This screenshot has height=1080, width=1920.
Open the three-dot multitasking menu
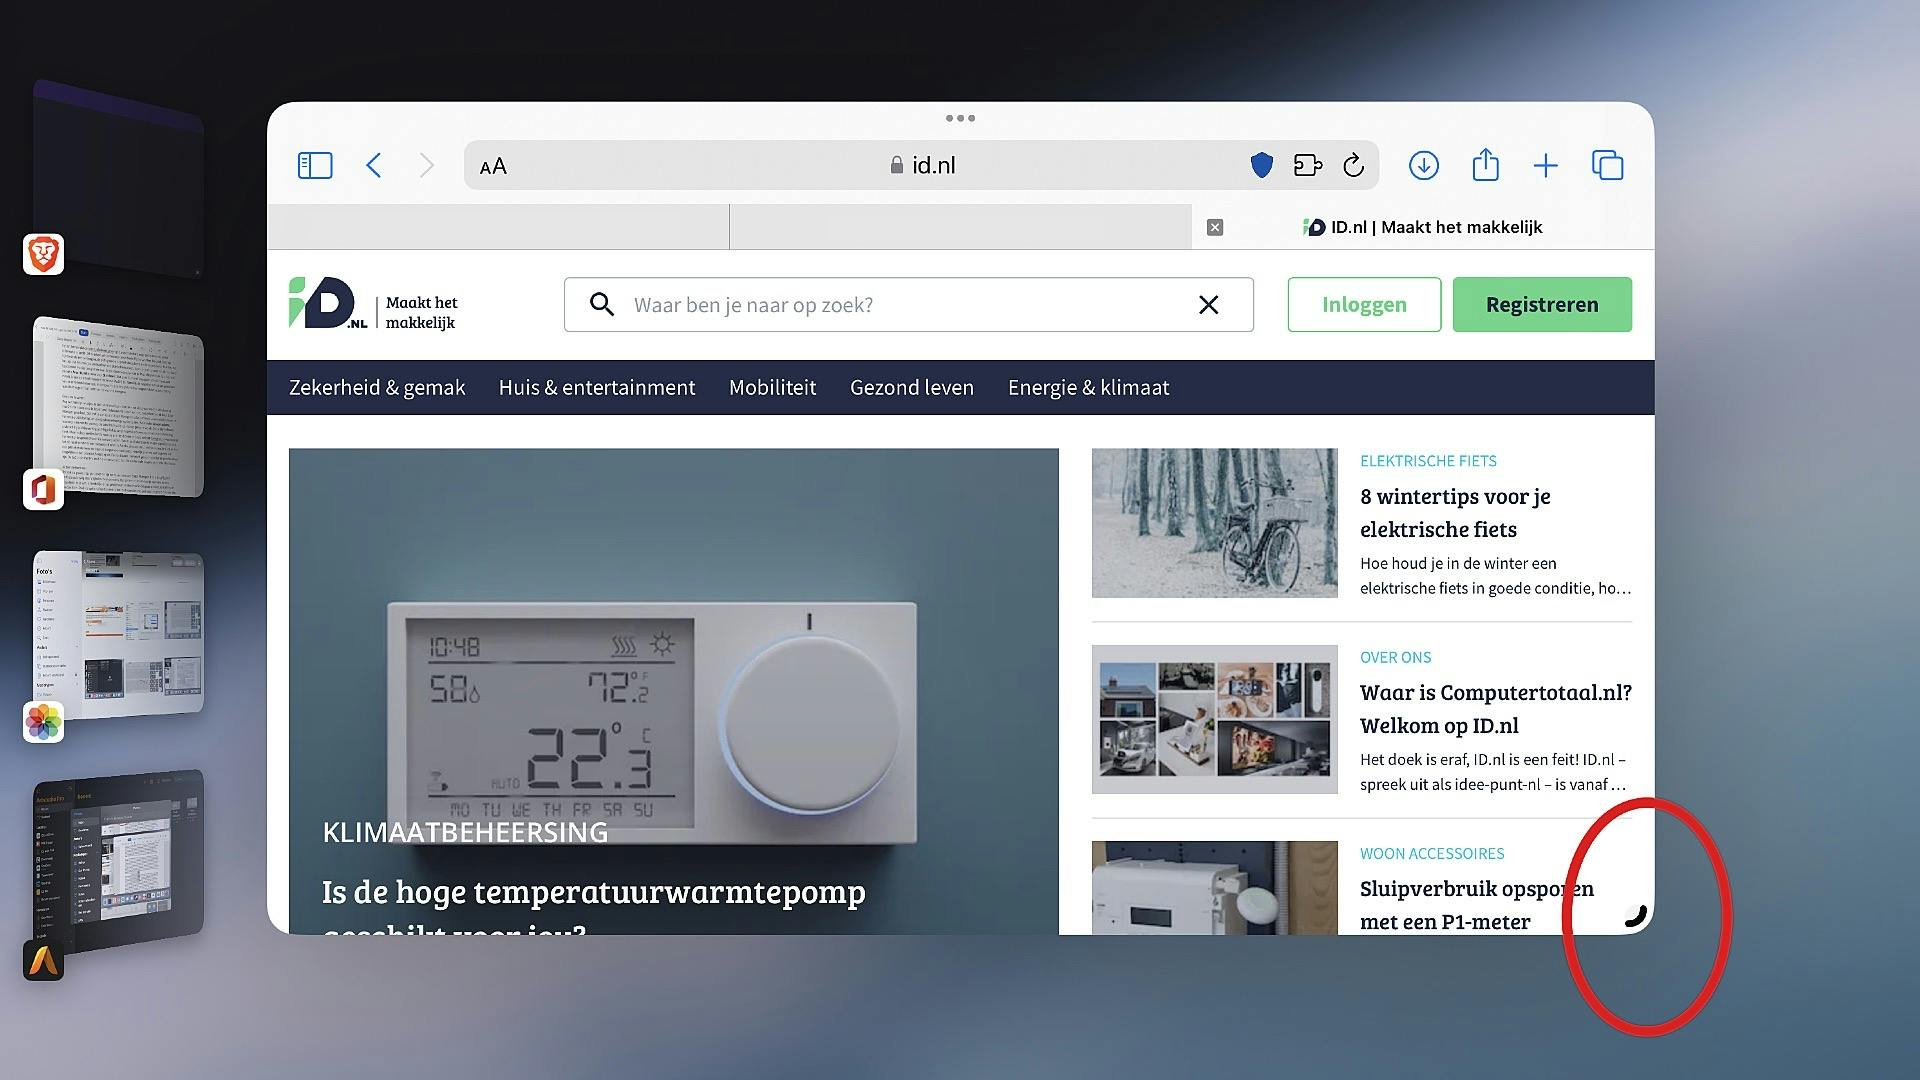(960, 118)
